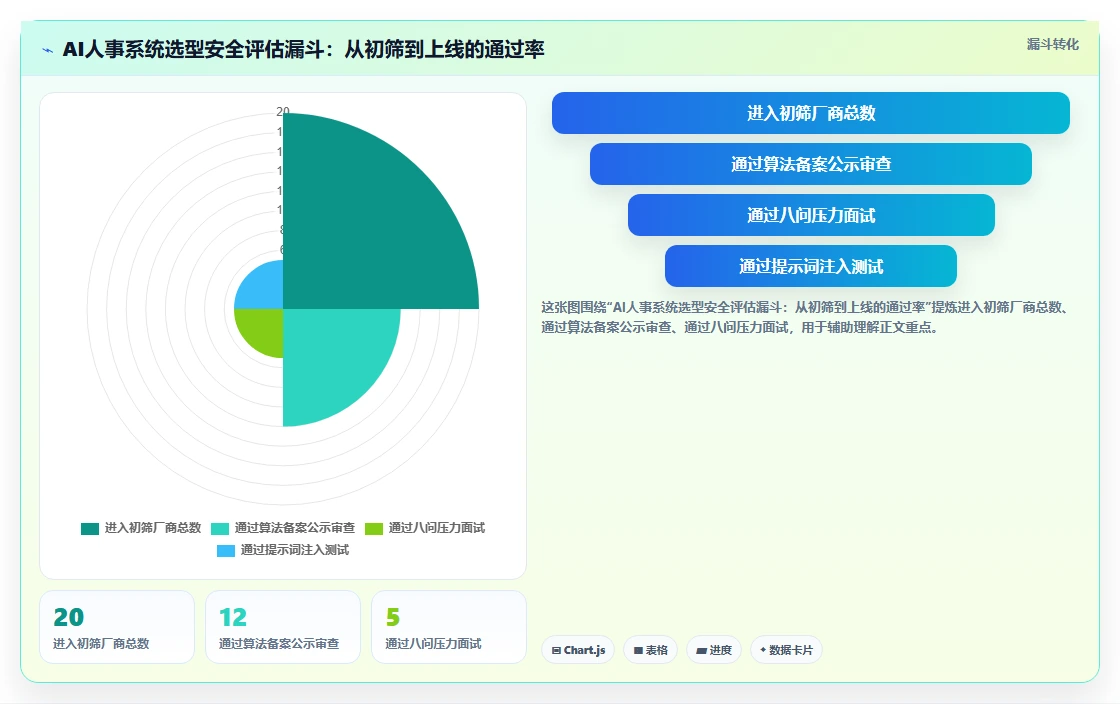Screen dimensions: 1120x704
Task: Click the description paragraph starting 这张图围绕
Action: pos(805,318)
